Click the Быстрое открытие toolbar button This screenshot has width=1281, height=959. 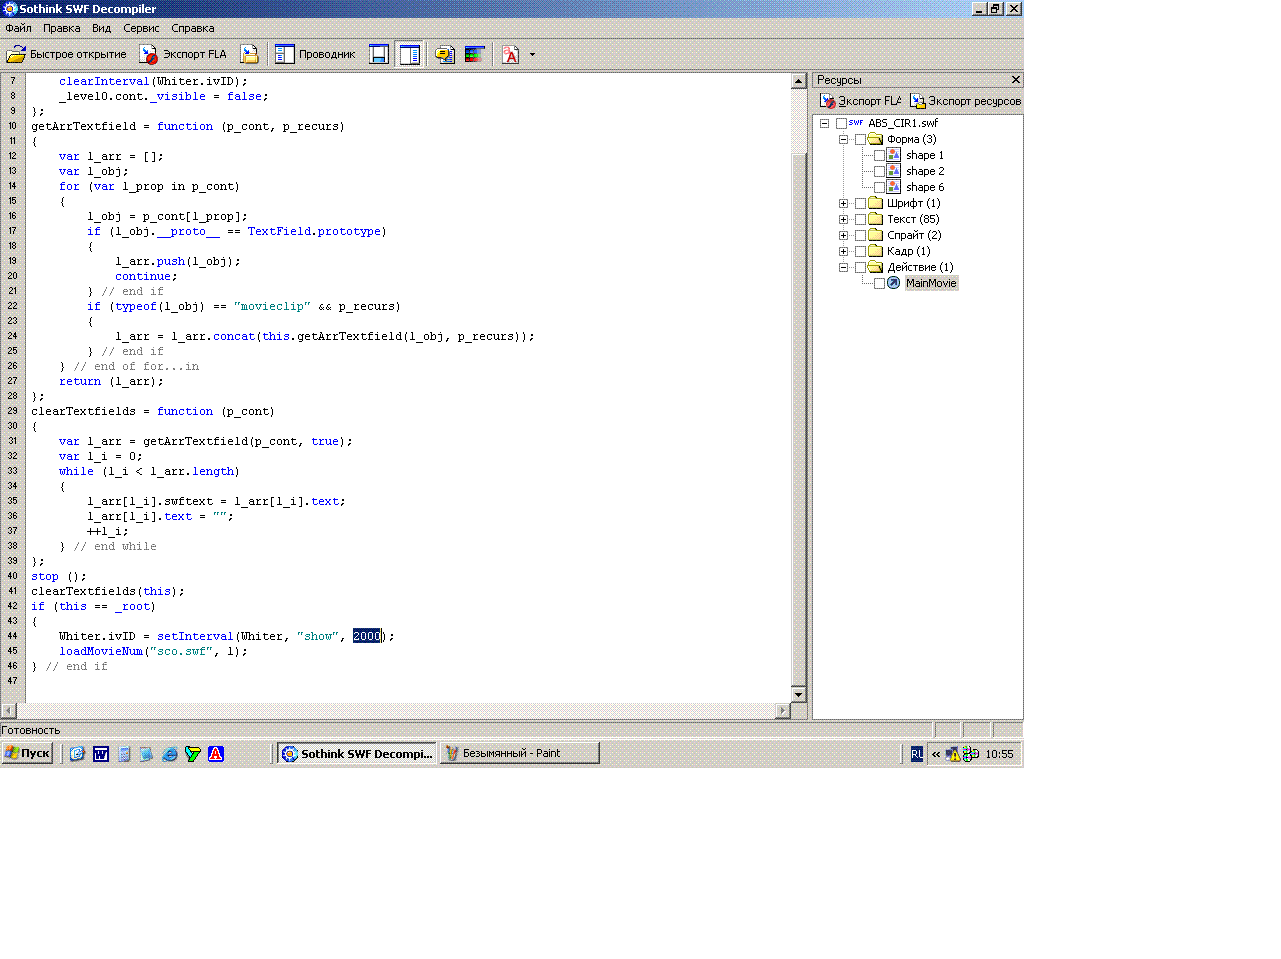pyautogui.click(x=67, y=54)
